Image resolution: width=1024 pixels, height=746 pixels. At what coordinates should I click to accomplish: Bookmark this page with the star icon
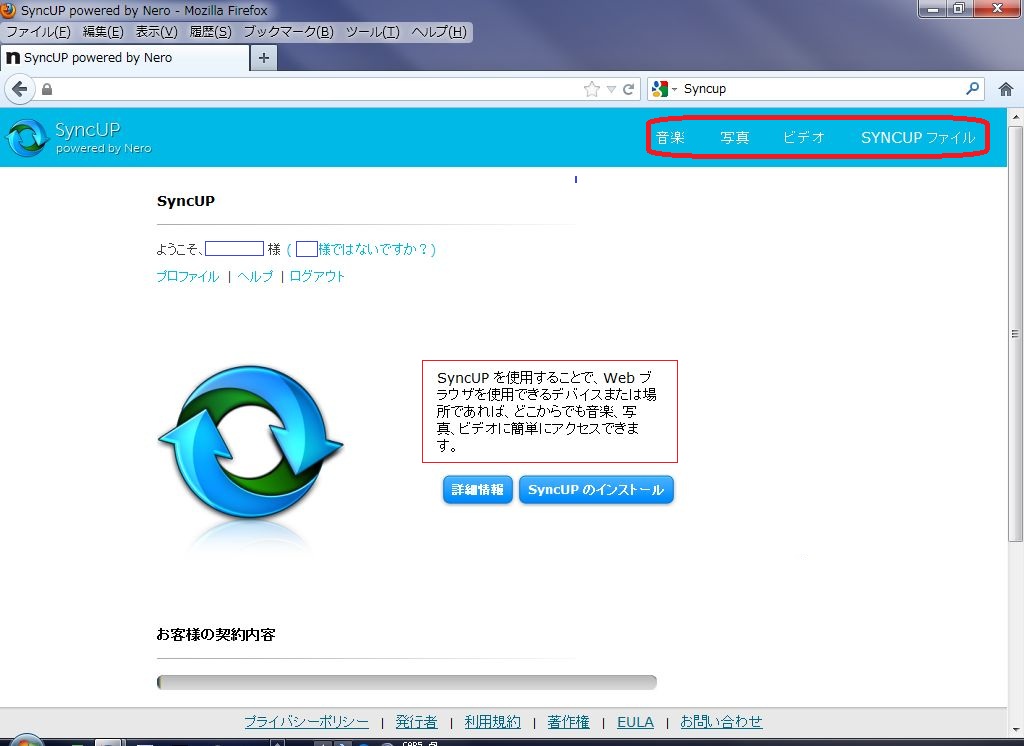(592, 88)
